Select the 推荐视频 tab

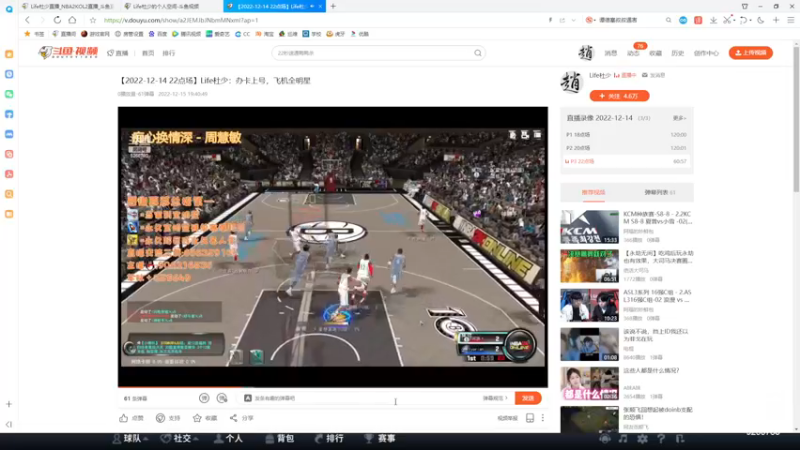[x=593, y=192]
